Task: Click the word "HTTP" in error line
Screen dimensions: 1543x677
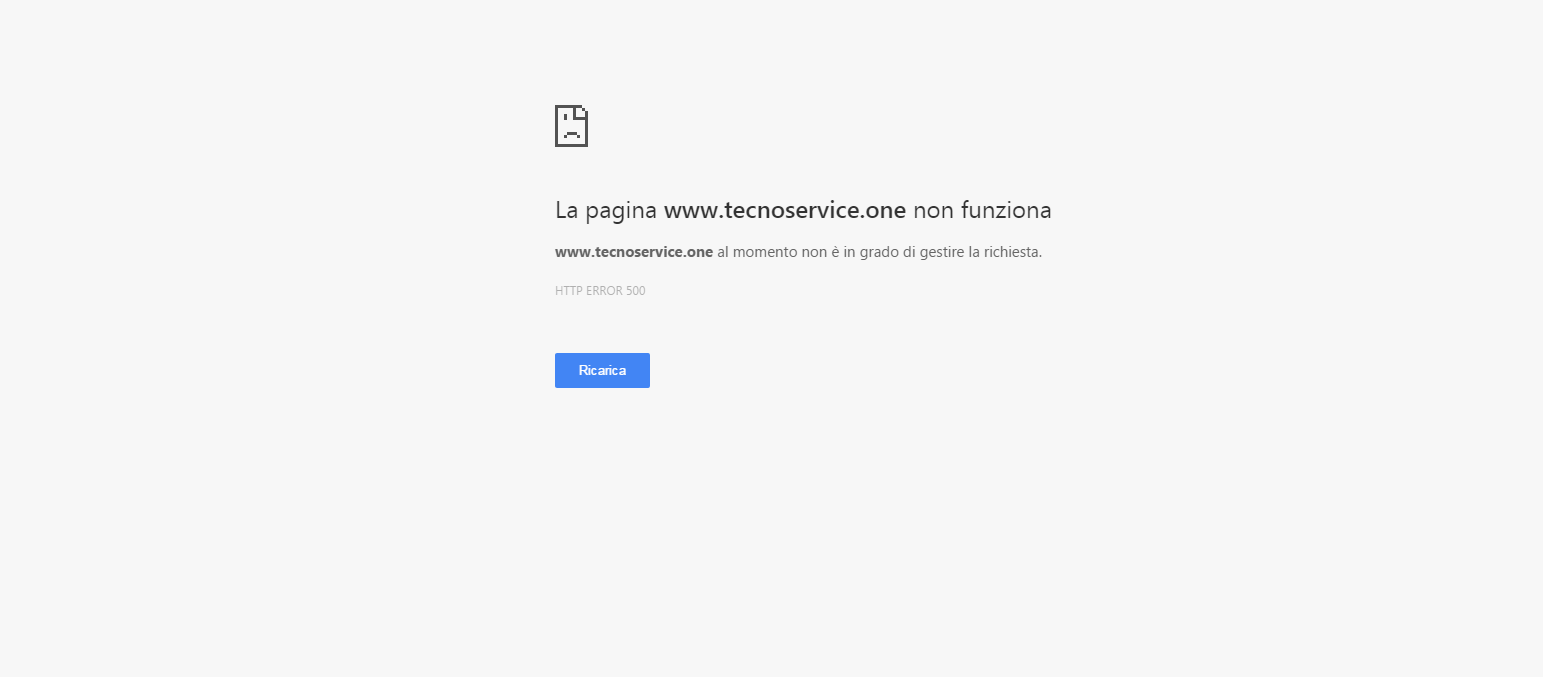Action: pos(567,291)
